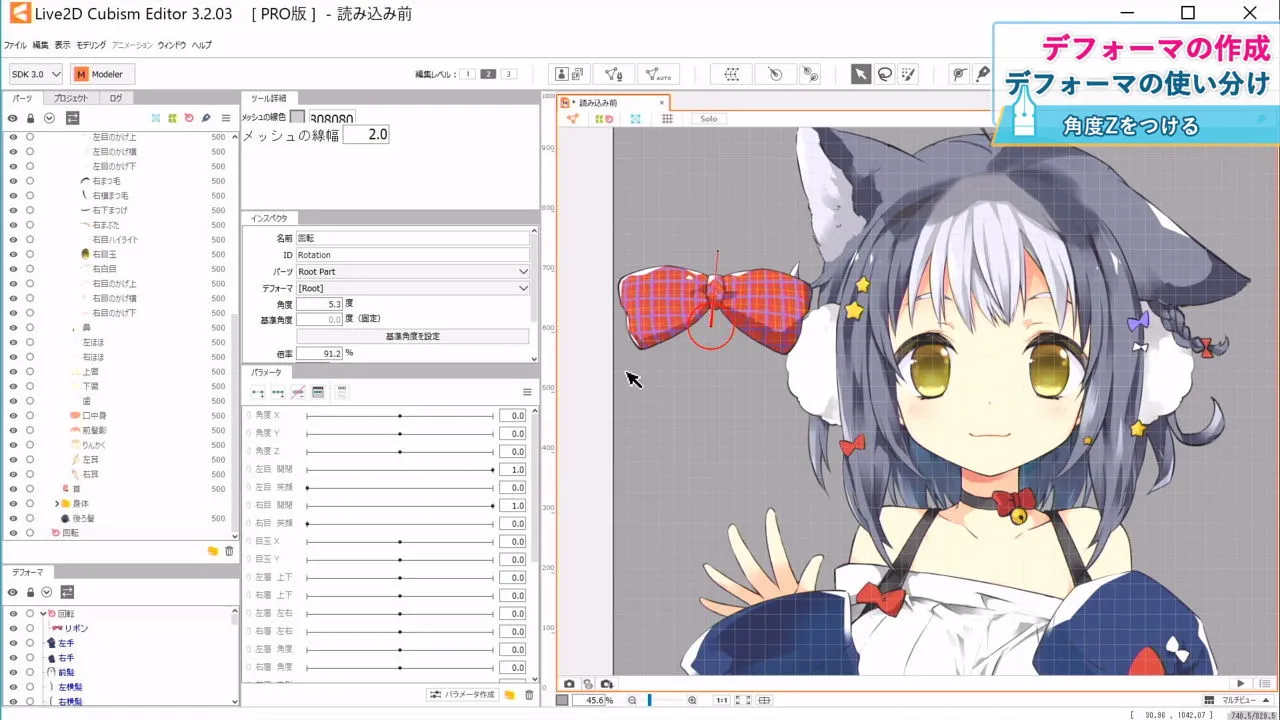Toggle the grid display in the viewport
Image resolution: width=1280 pixels, height=720 pixels.
[x=667, y=118]
